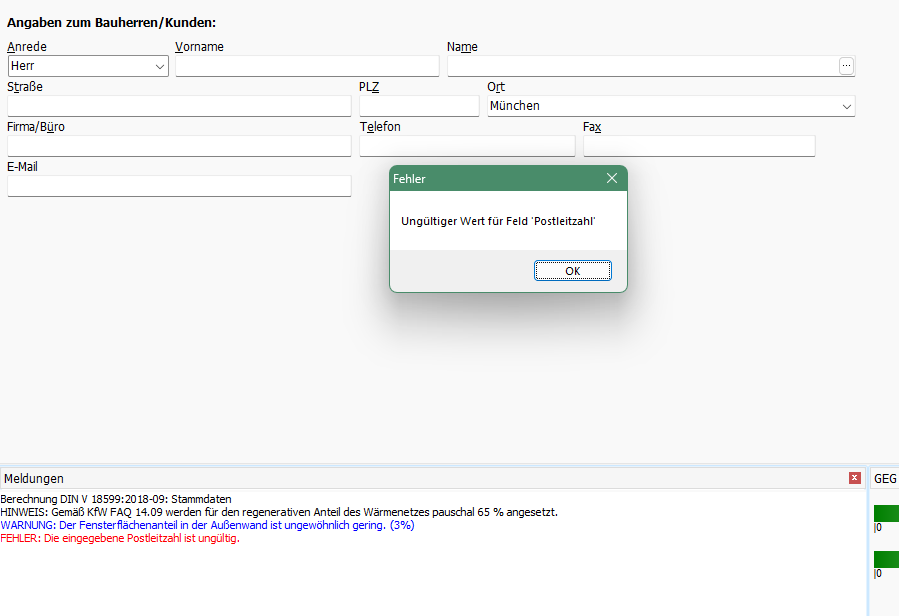Image resolution: width=899 pixels, height=616 pixels.
Task: Focus the Name input field
Action: (x=642, y=66)
